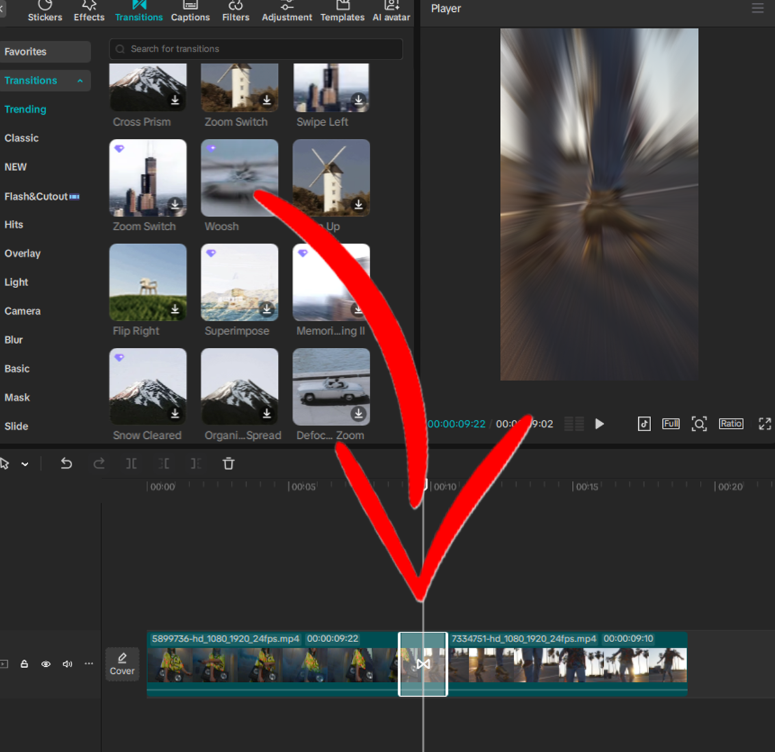Viewport: 775px width, 752px height.
Task: Select the Overlay category
Action: 22,254
